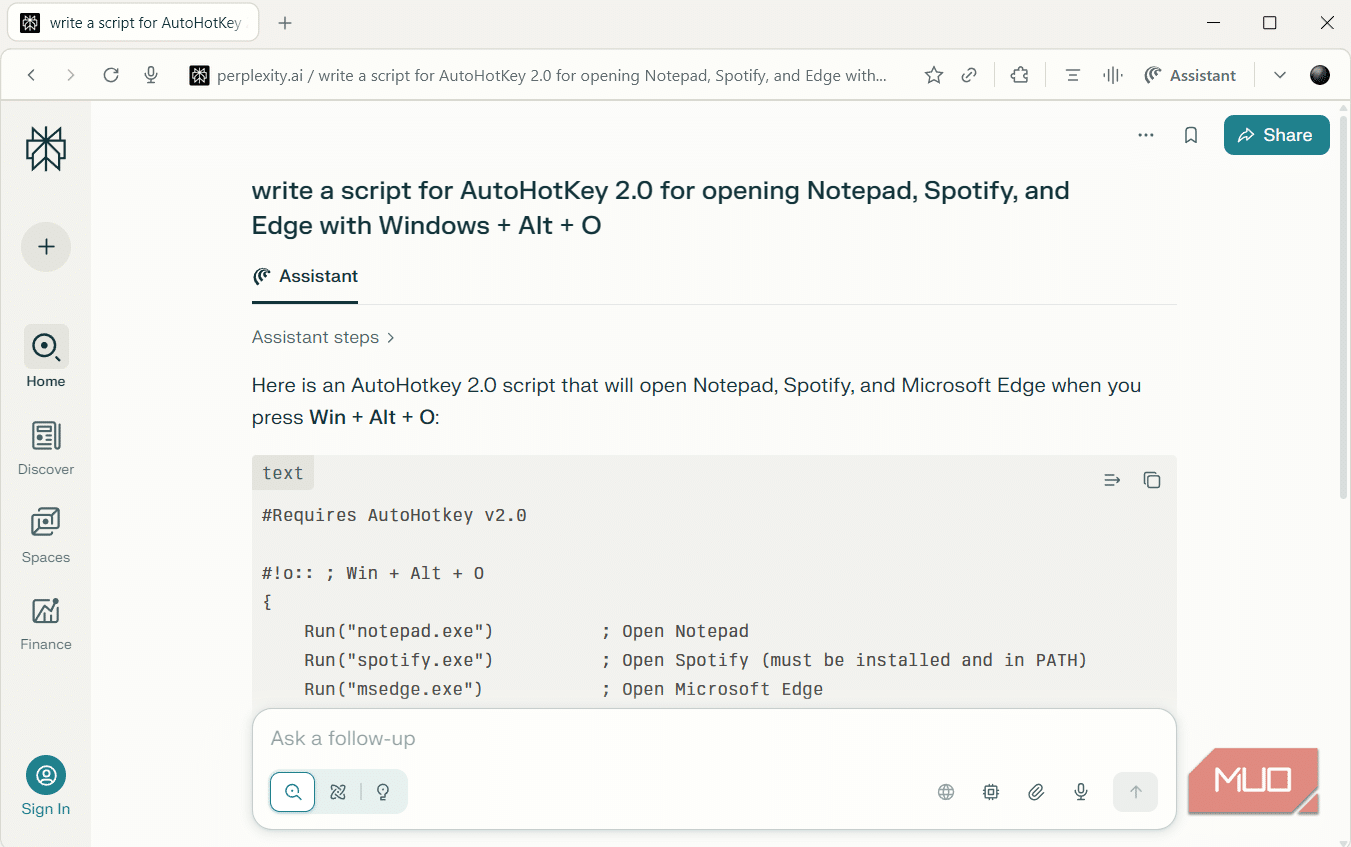Go back to the previous page

tap(32, 75)
